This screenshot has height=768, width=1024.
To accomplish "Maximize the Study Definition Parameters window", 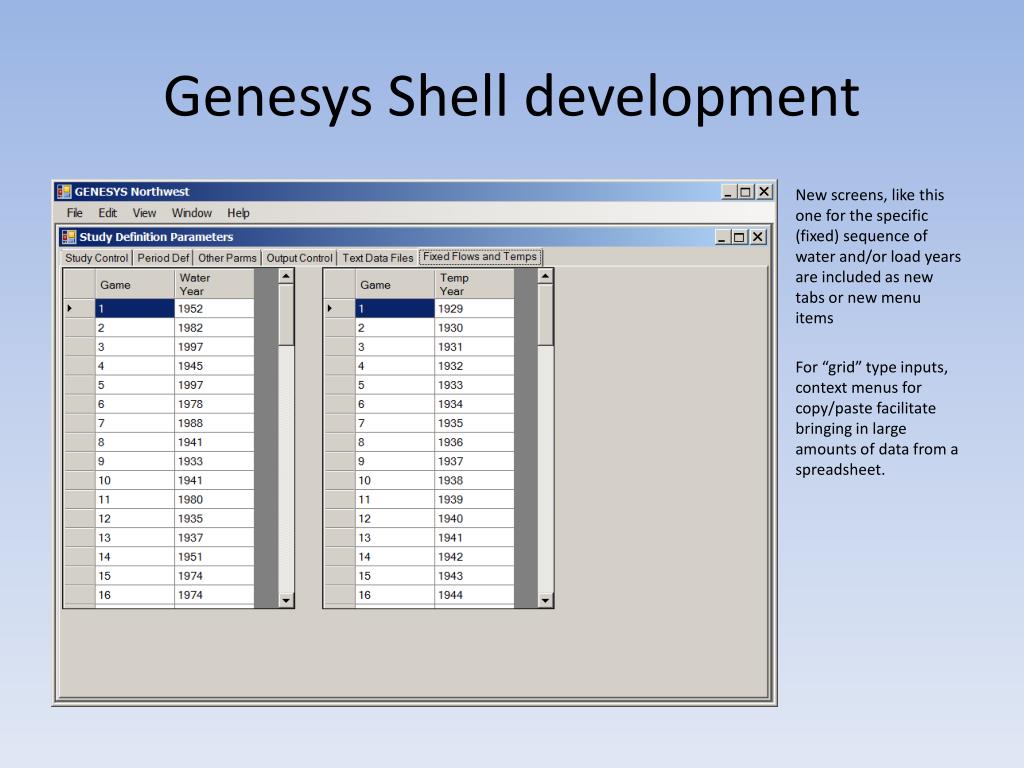I will tap(739, 237).
